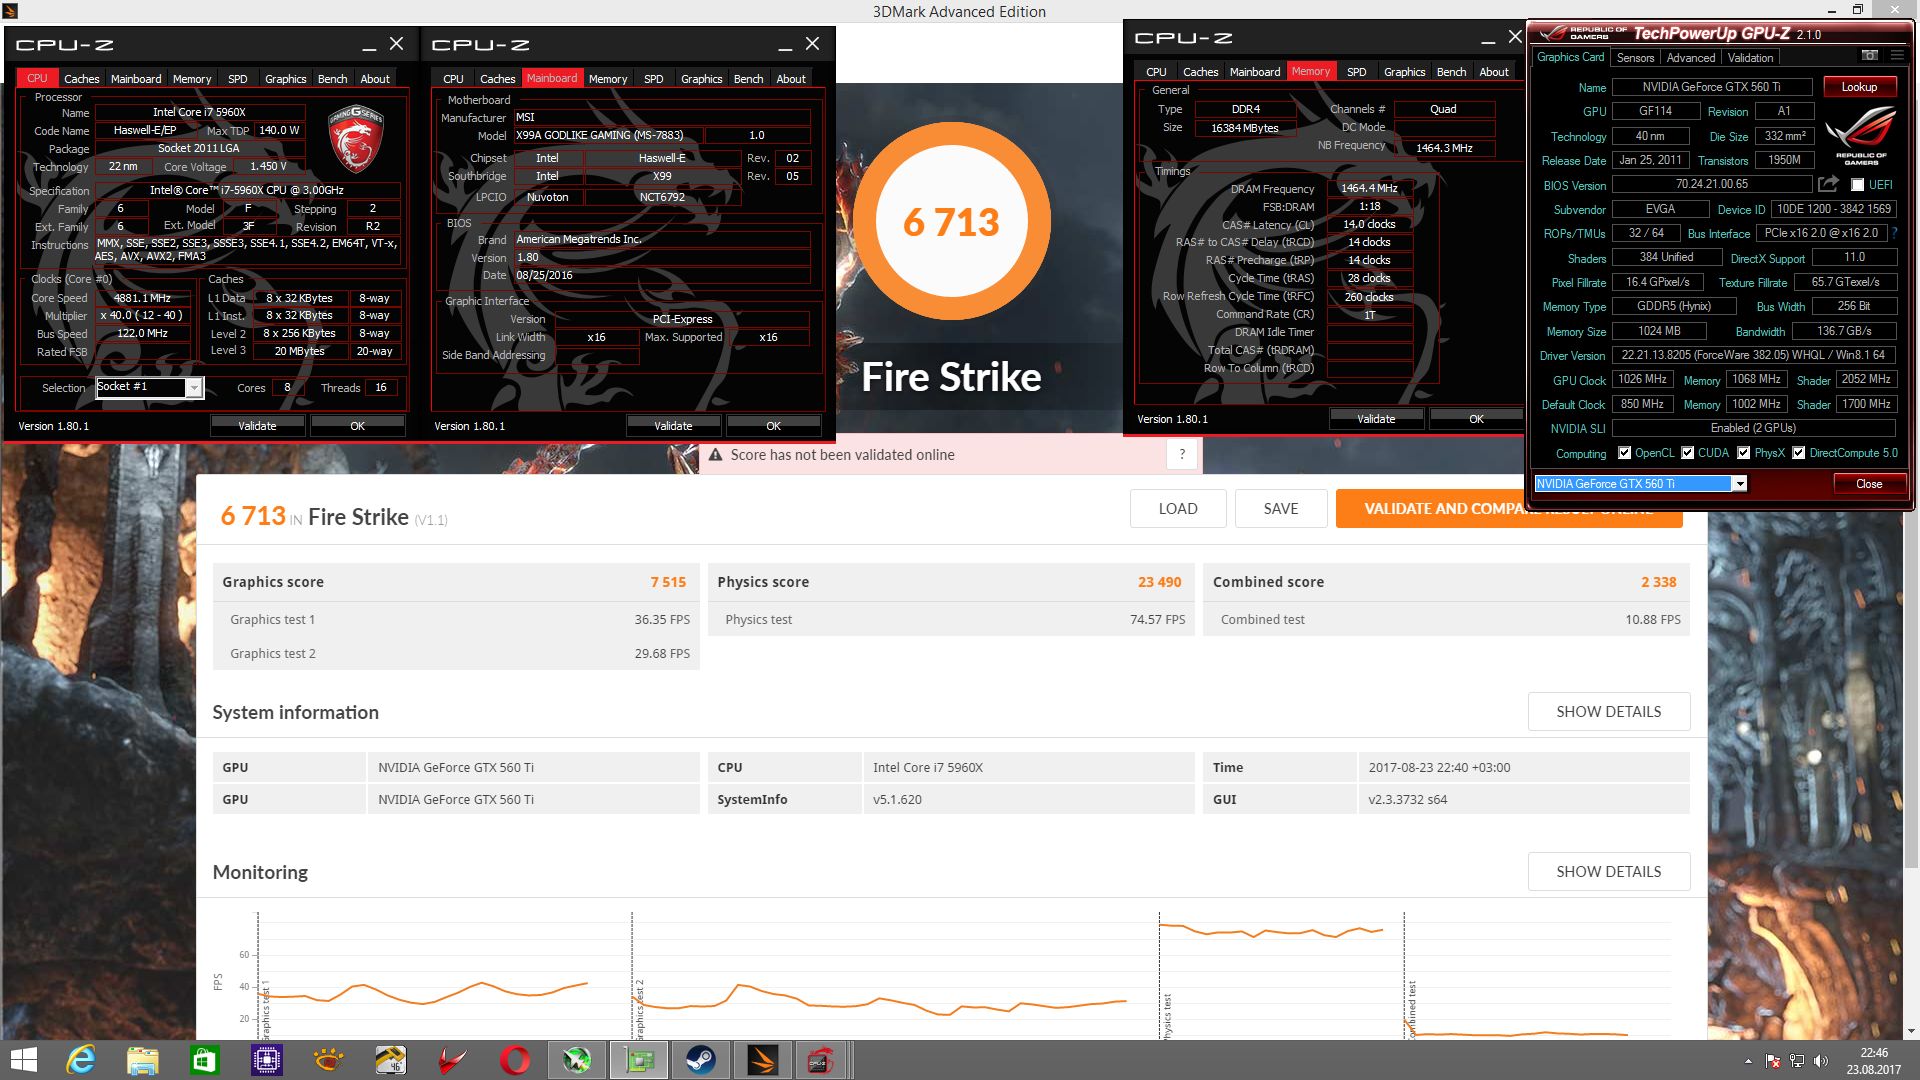Show details for Monitoring section
Screen dimensions: 1920x1080
tap(1608, 872)
